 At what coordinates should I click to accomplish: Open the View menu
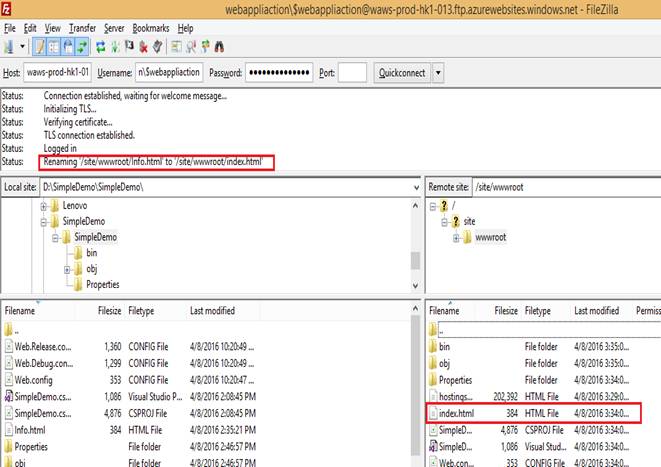pyautogui.click(x=53, y=28)
